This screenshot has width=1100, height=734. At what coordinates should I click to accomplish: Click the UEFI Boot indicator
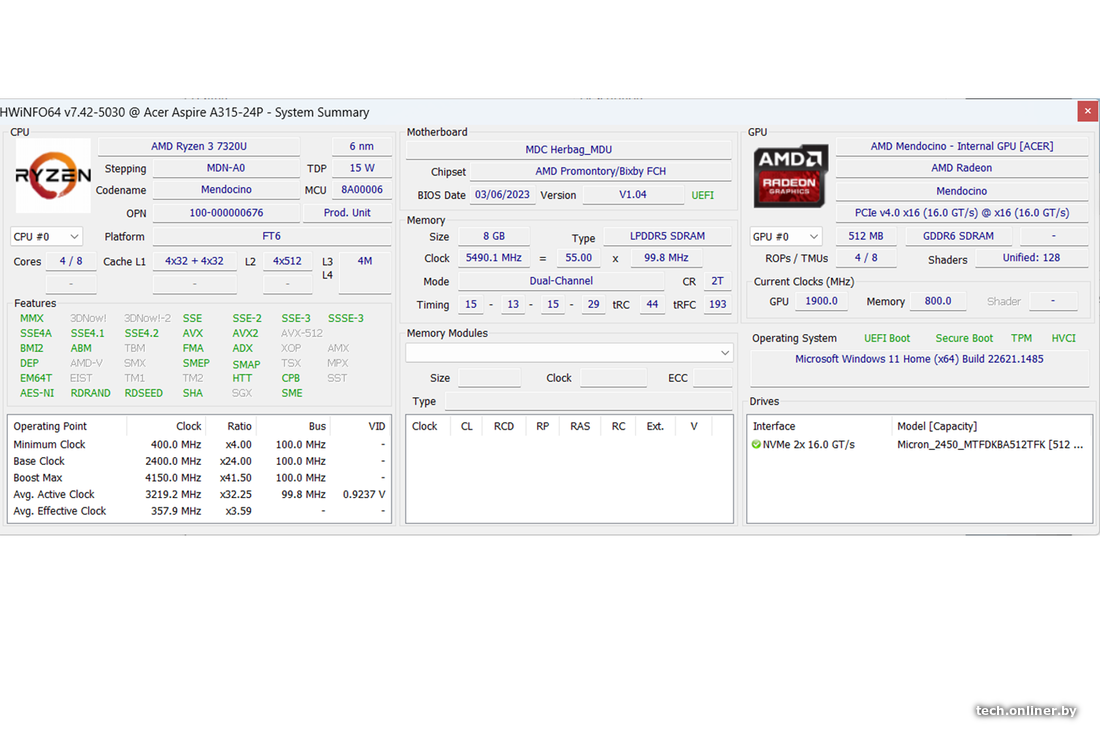887,338
